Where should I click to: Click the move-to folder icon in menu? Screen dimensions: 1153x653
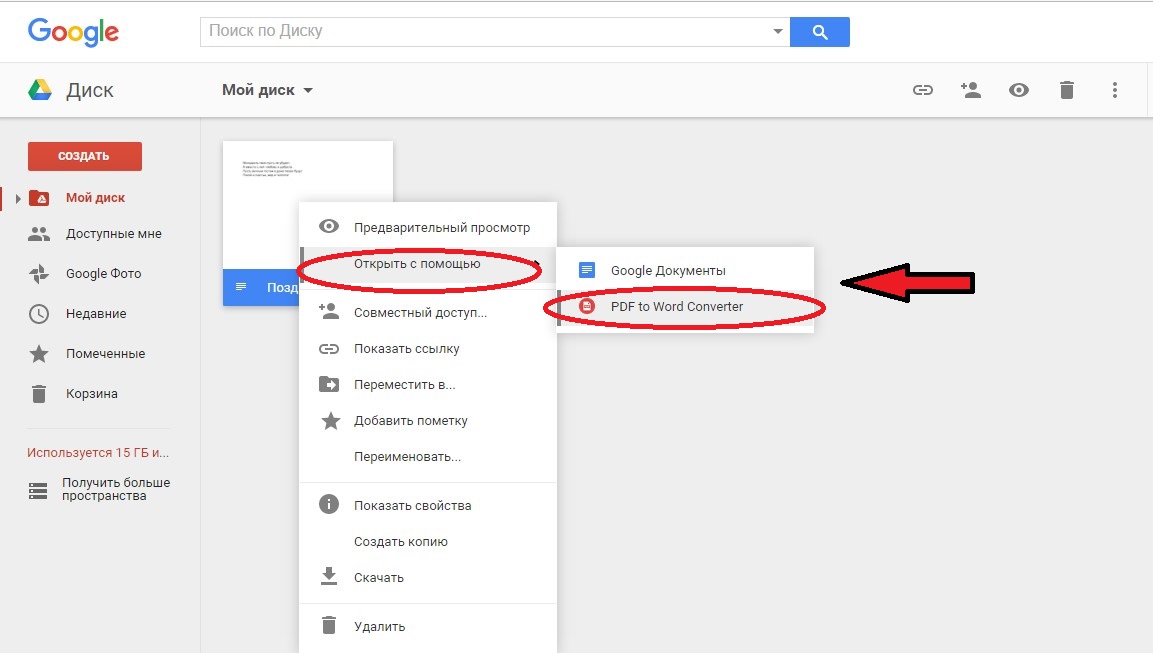329,384
